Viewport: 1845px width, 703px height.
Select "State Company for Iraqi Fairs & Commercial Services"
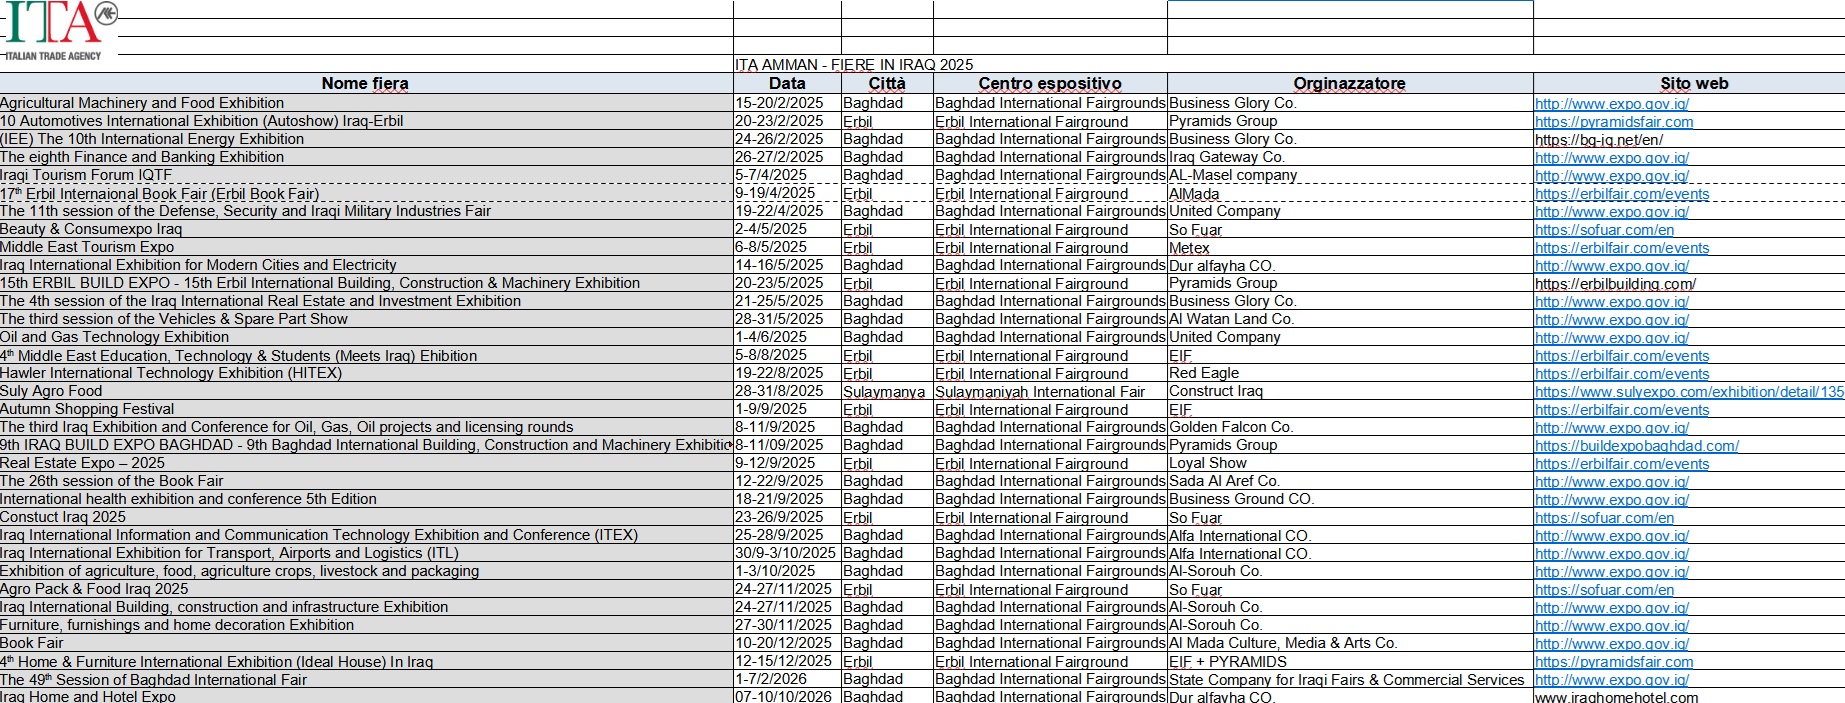(1350, 679)
